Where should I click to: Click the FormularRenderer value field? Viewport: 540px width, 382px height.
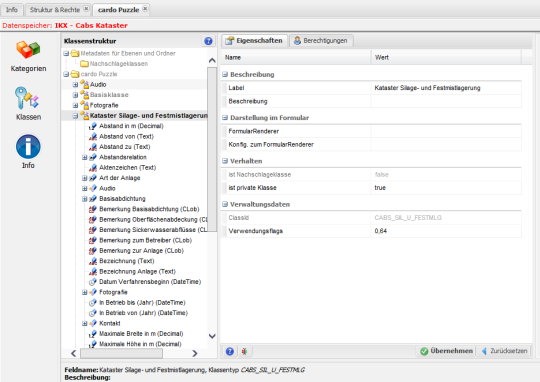point(446,131)
